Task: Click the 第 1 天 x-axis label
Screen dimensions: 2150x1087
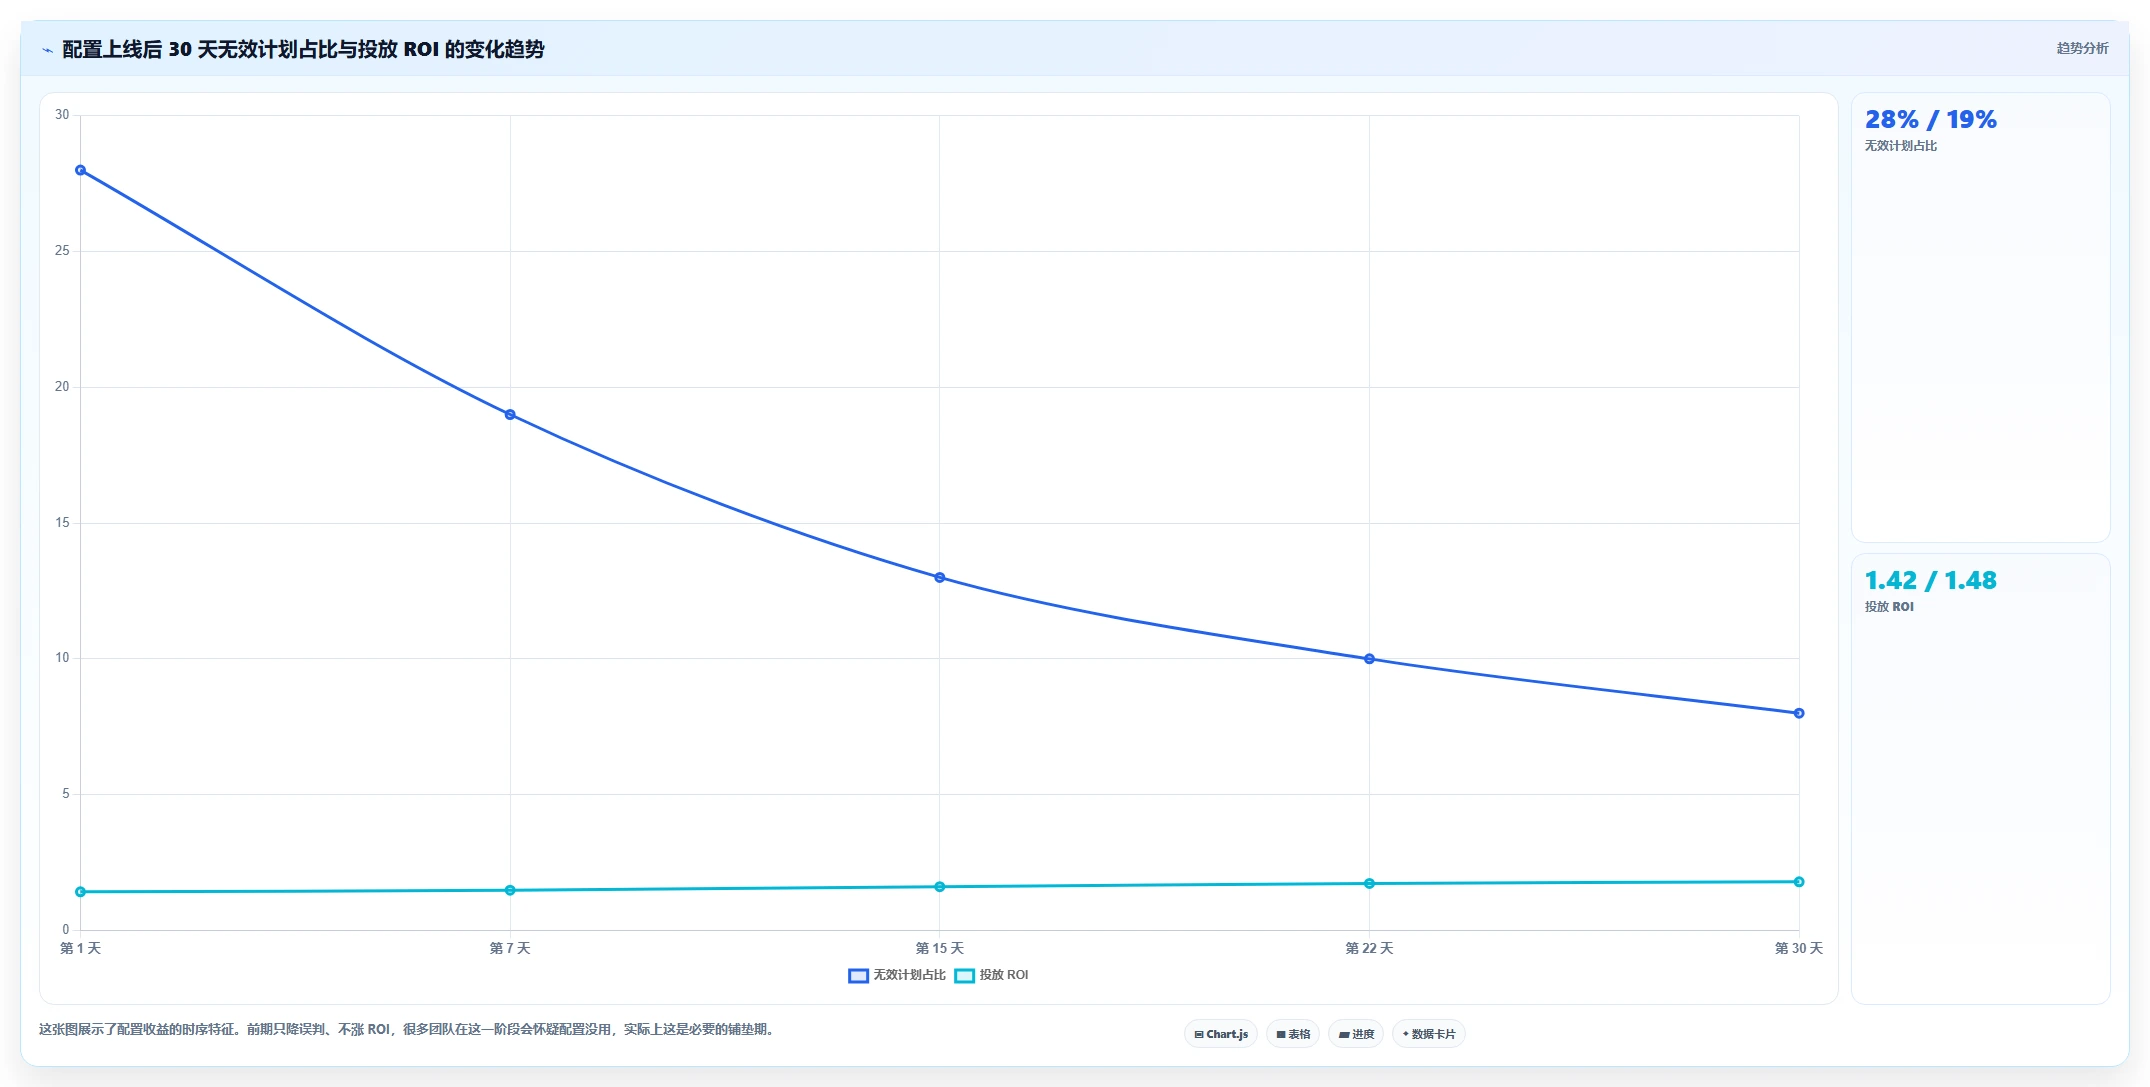Action: (81, 948)
